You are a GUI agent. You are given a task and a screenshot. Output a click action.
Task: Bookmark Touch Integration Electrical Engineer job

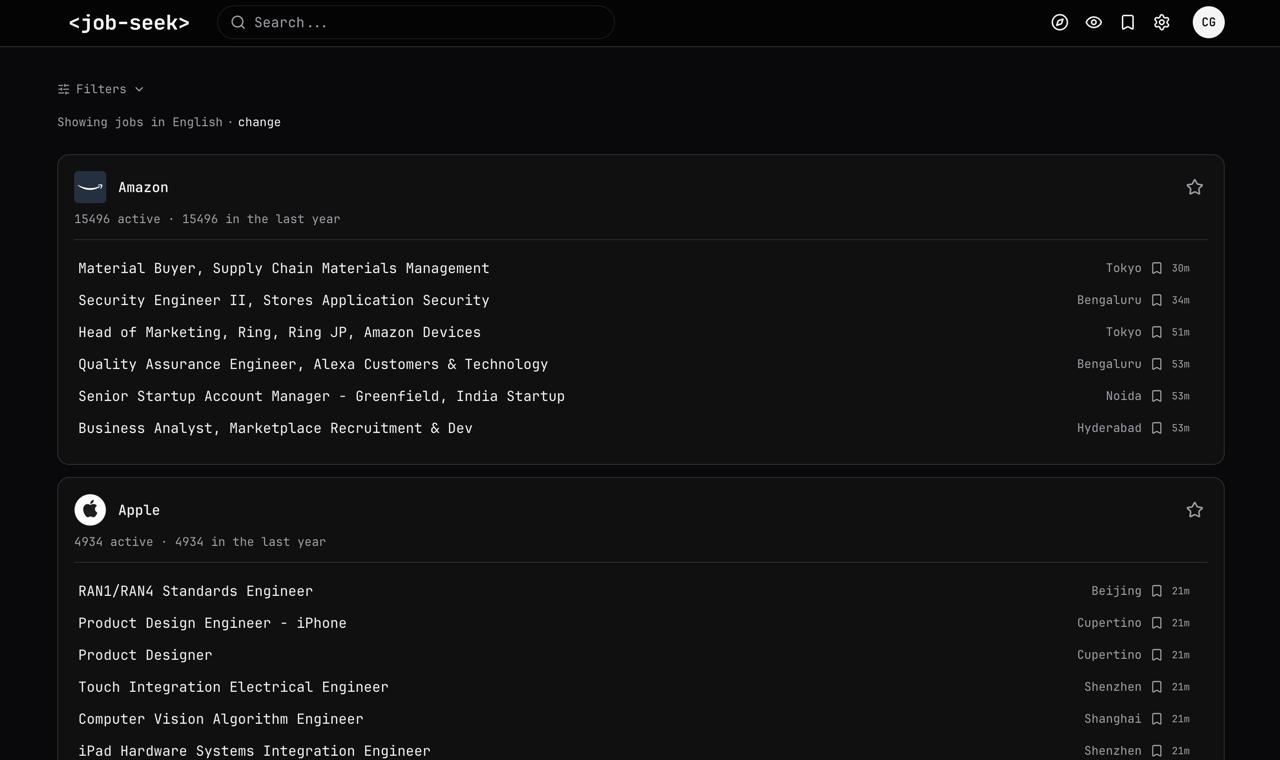pos(1157,687)
